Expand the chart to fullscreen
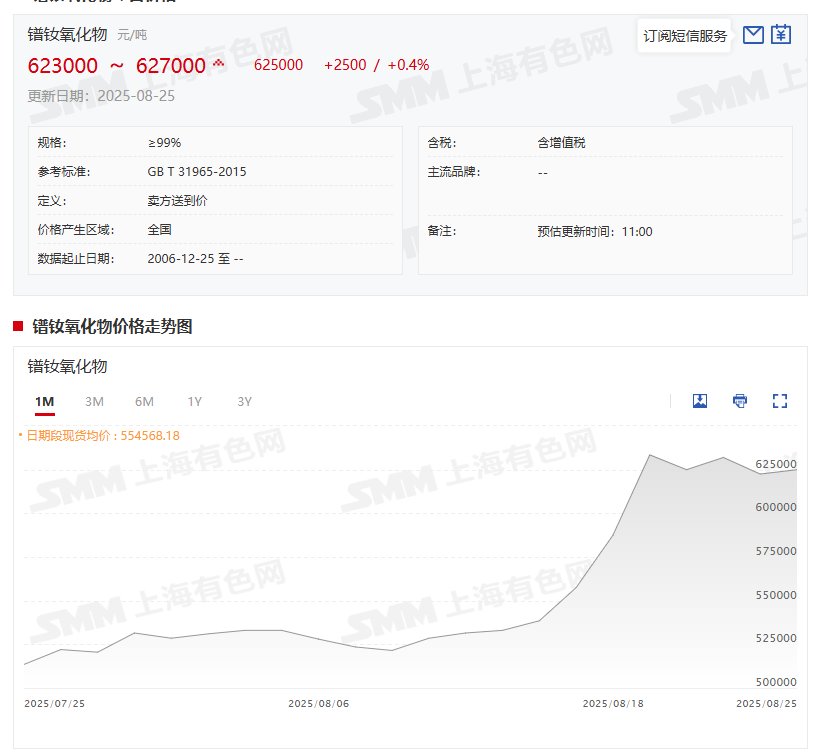The height and width of the screenshot is (753, 817). tap(780, 401)
